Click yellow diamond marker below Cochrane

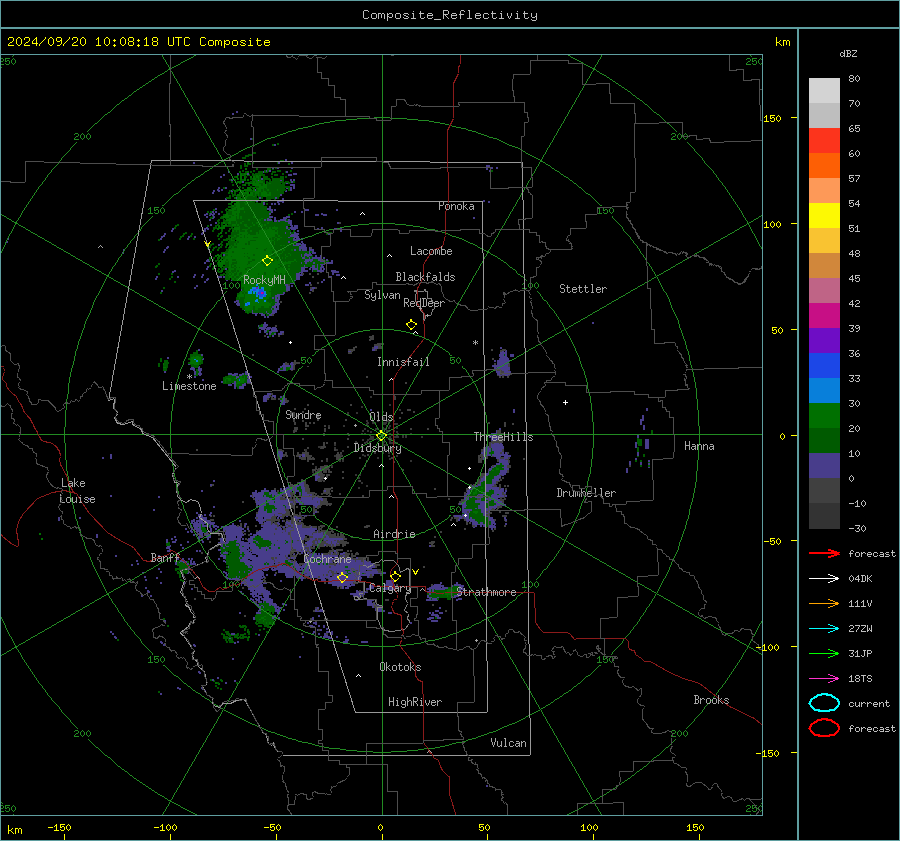pyautogui.click(x=342, y=577)
